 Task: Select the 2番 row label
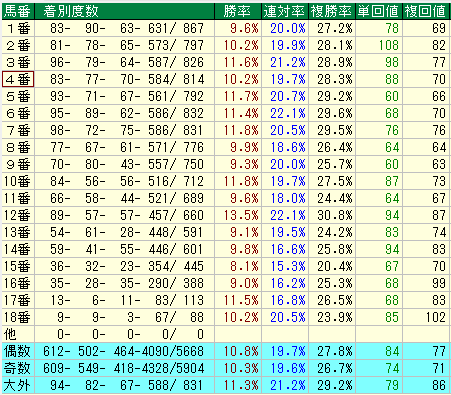click(18, 45)
